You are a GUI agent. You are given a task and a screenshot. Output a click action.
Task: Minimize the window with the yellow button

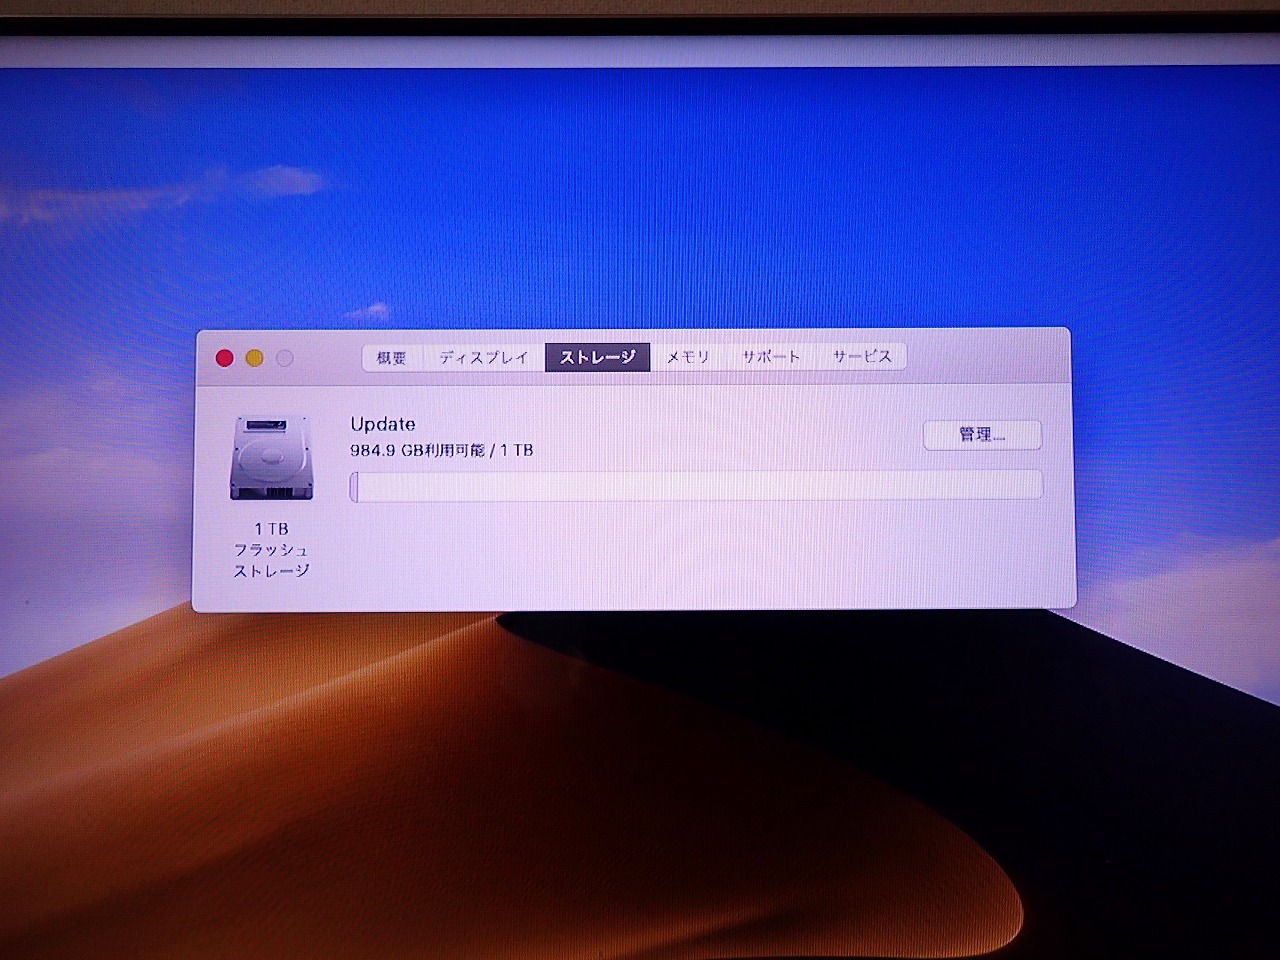tap(255, 358)
